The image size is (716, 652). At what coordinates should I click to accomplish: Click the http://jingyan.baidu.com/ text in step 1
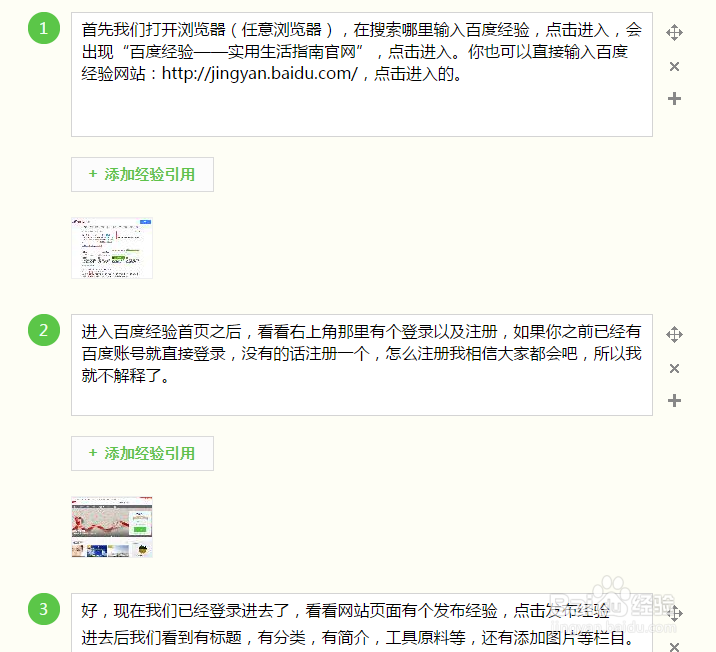pyautogui.click(x=260, y=74)
